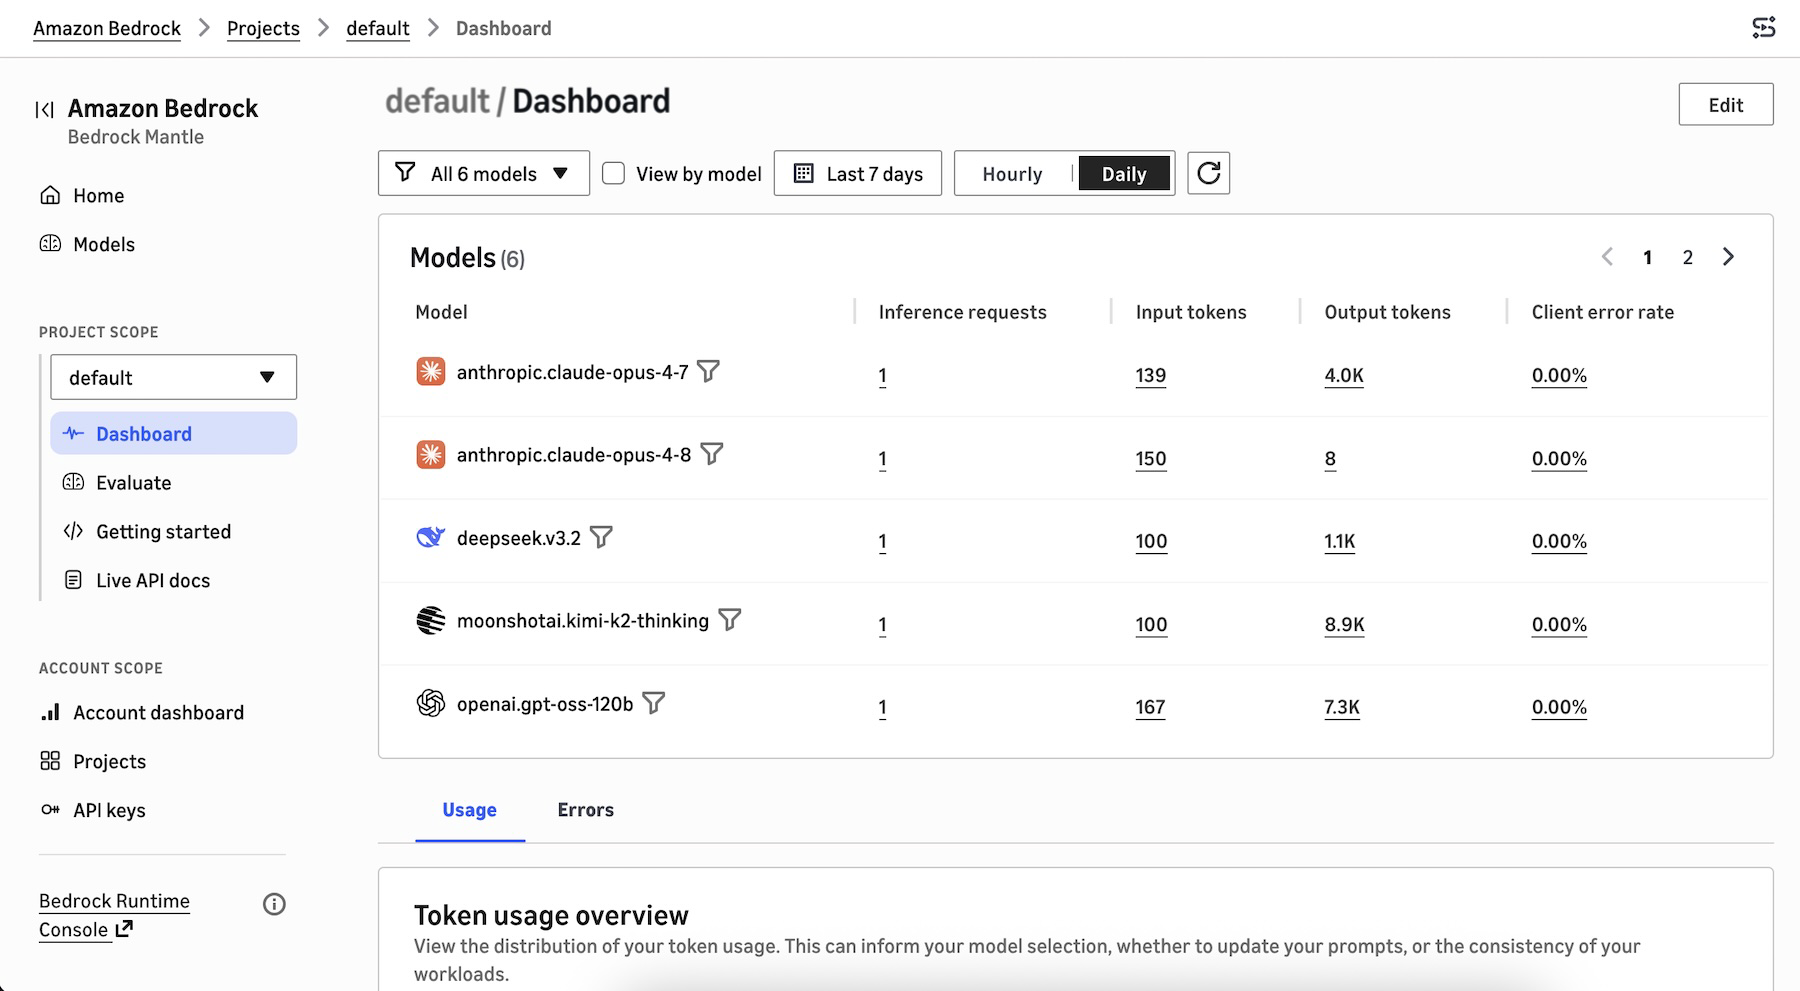The width and height of the screenshot is (1800, 991).
Task: Open Last 7 days date range picker
Action: tap(858, 173)
